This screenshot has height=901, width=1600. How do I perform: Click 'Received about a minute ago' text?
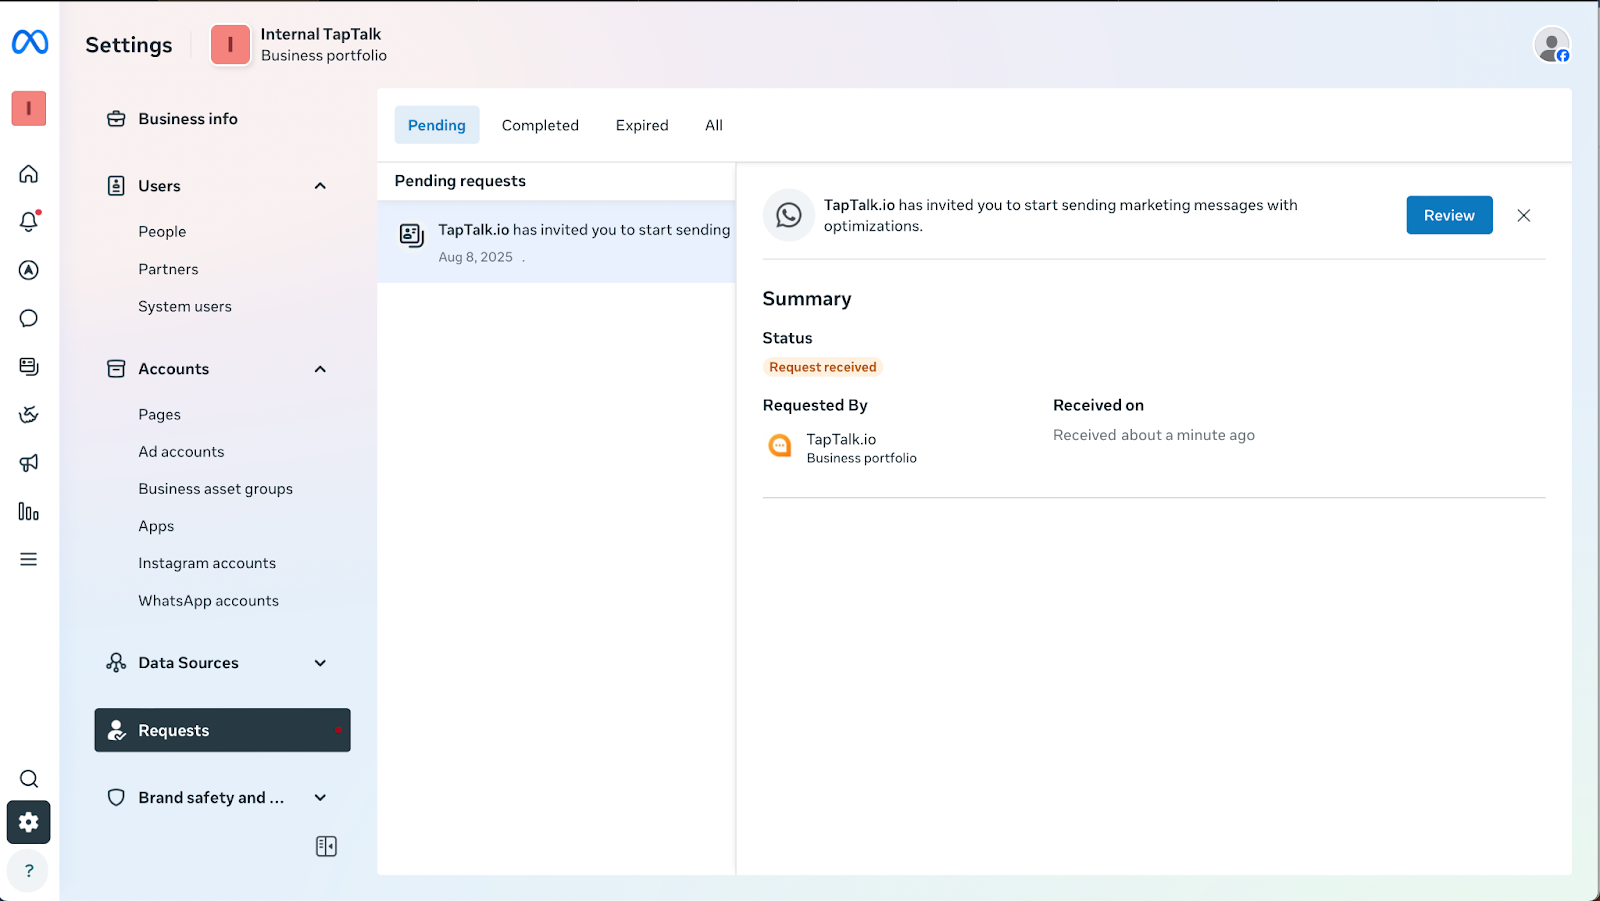pyautogui.click(x=1154, y=435)
